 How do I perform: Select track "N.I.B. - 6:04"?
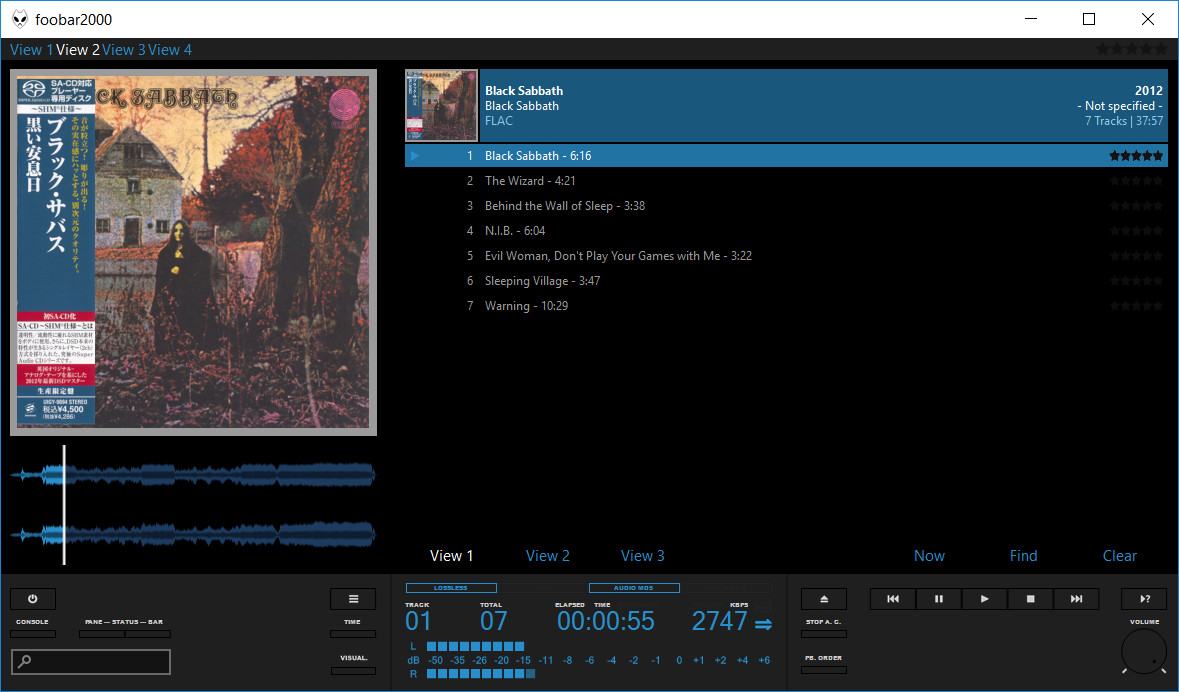tap(787, 230)
